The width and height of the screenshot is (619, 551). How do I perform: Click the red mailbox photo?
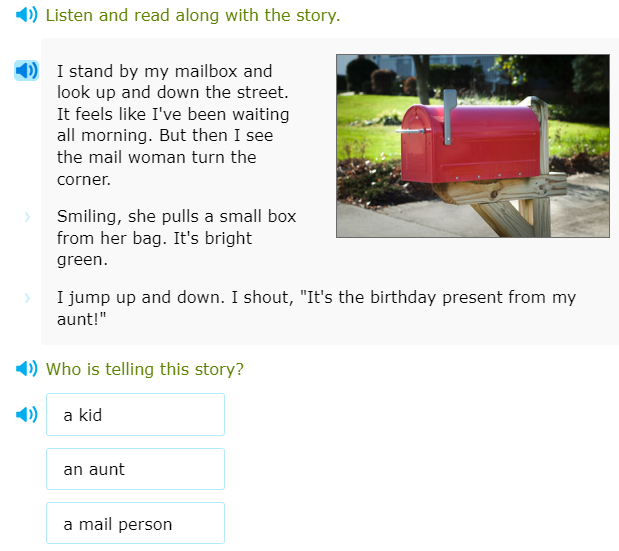click(x=472, y=145)
